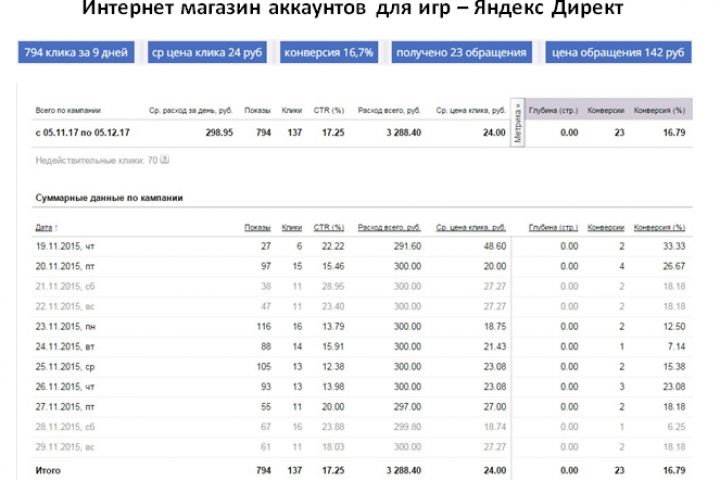Click the conversion value 6.25
720x480 pixels.
[676, 427]
